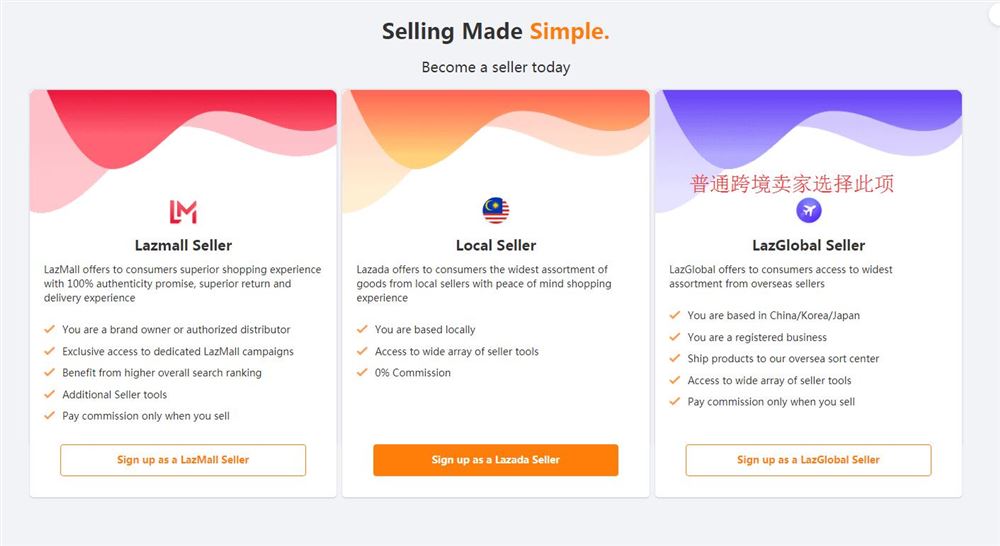Click the red Chinese annotation text
This screenshot has height=546, width=1000.
point(791,184)
